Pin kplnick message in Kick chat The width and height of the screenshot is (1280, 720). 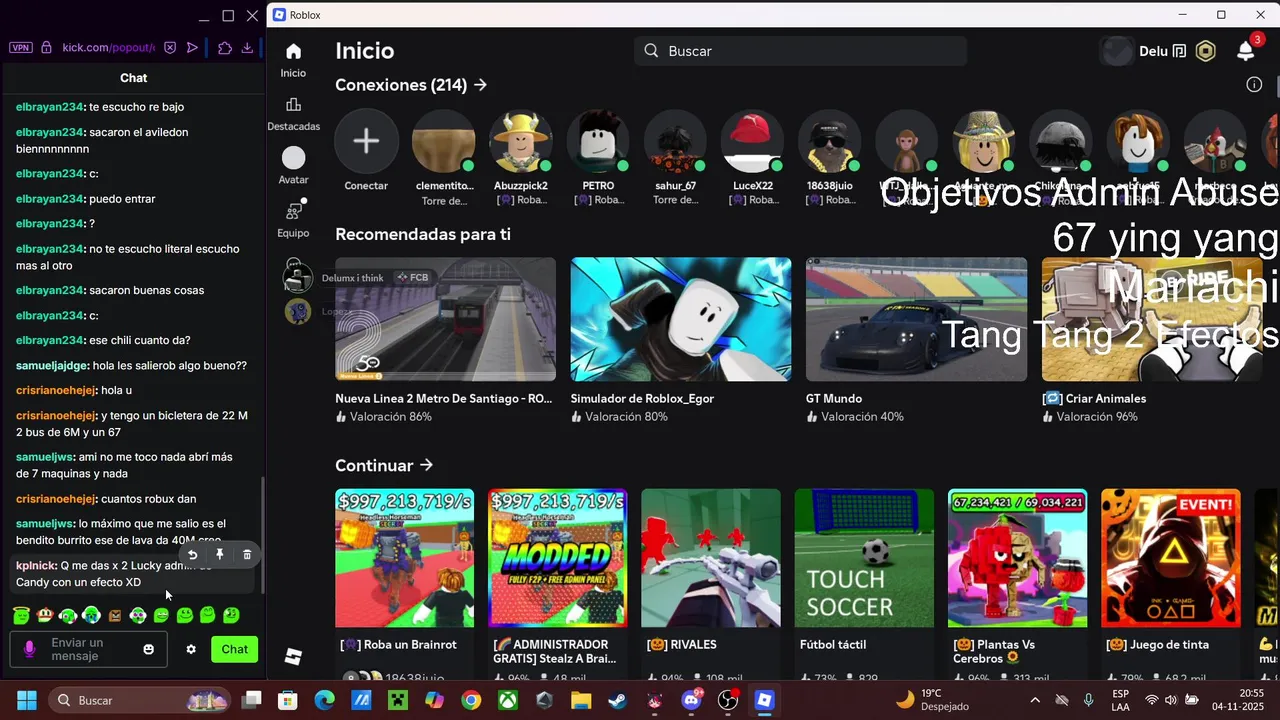[x=220, y=554]
